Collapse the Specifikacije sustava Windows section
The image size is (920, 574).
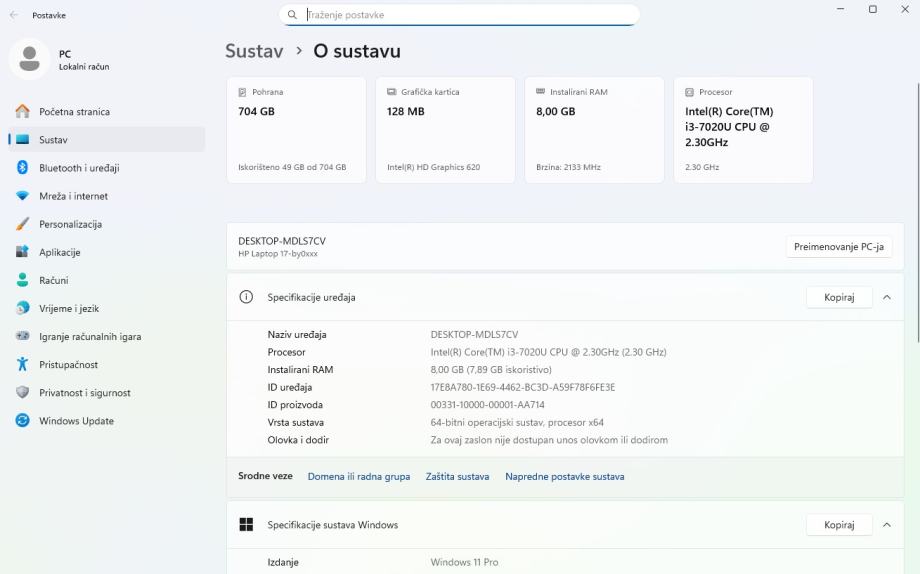[x=887, y=525]
